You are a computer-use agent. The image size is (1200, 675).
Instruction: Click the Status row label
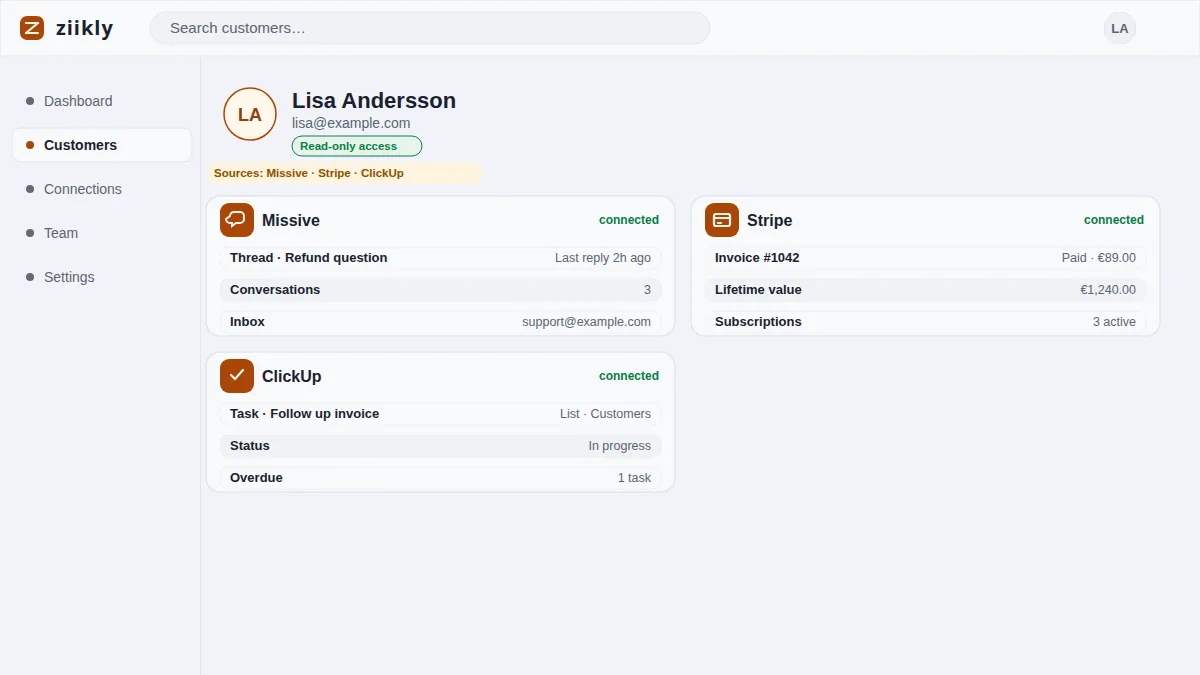(x=250, y=446)
